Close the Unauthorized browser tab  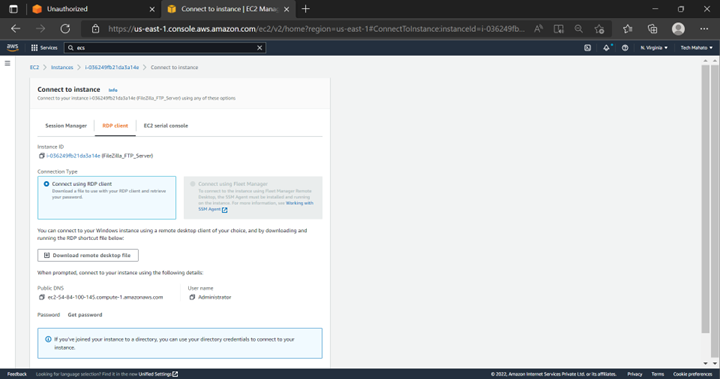click(152, 9)
